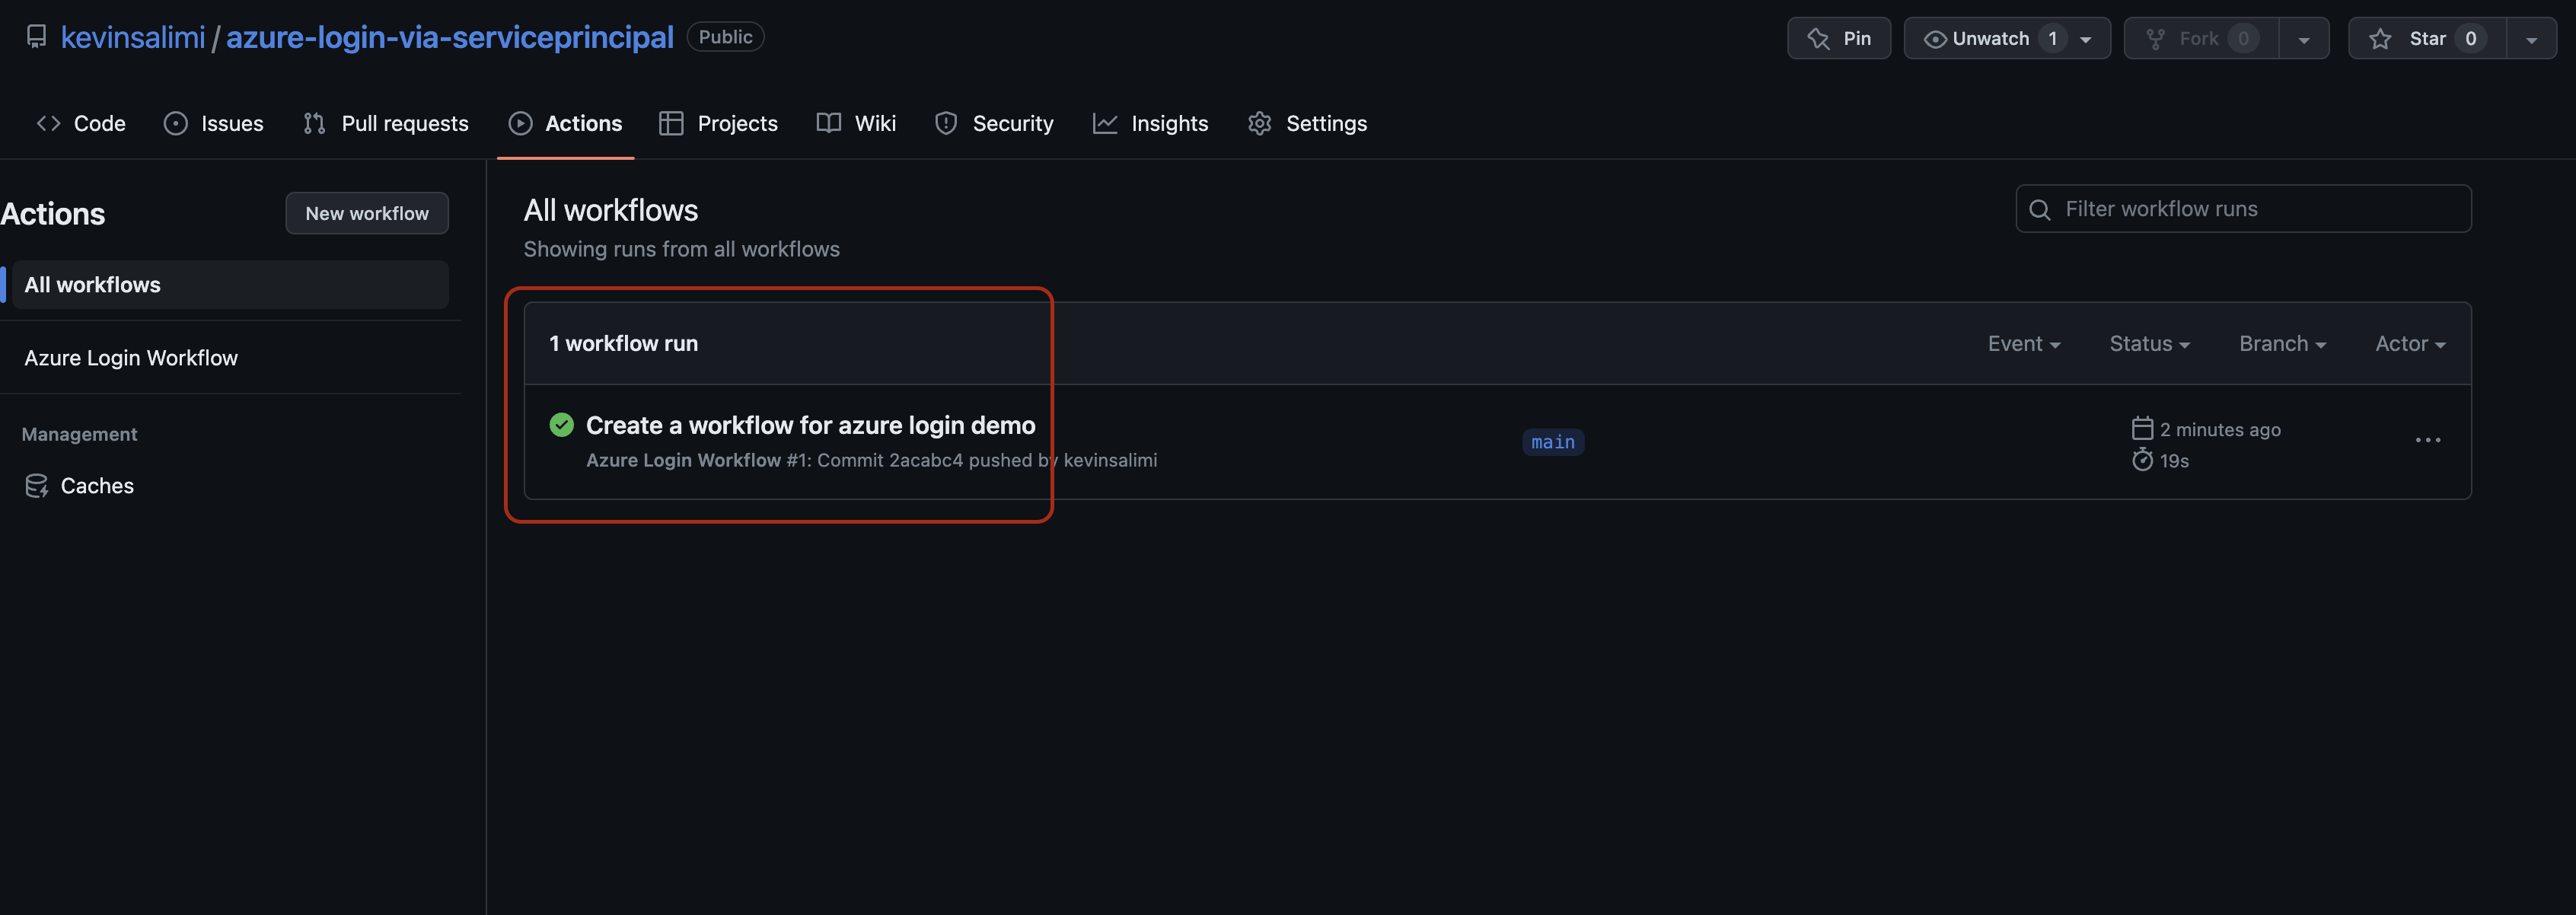Click the '2 minutes ago' timestamp
This screenshot has height=915, width=2576.
tap(2220, 430)
